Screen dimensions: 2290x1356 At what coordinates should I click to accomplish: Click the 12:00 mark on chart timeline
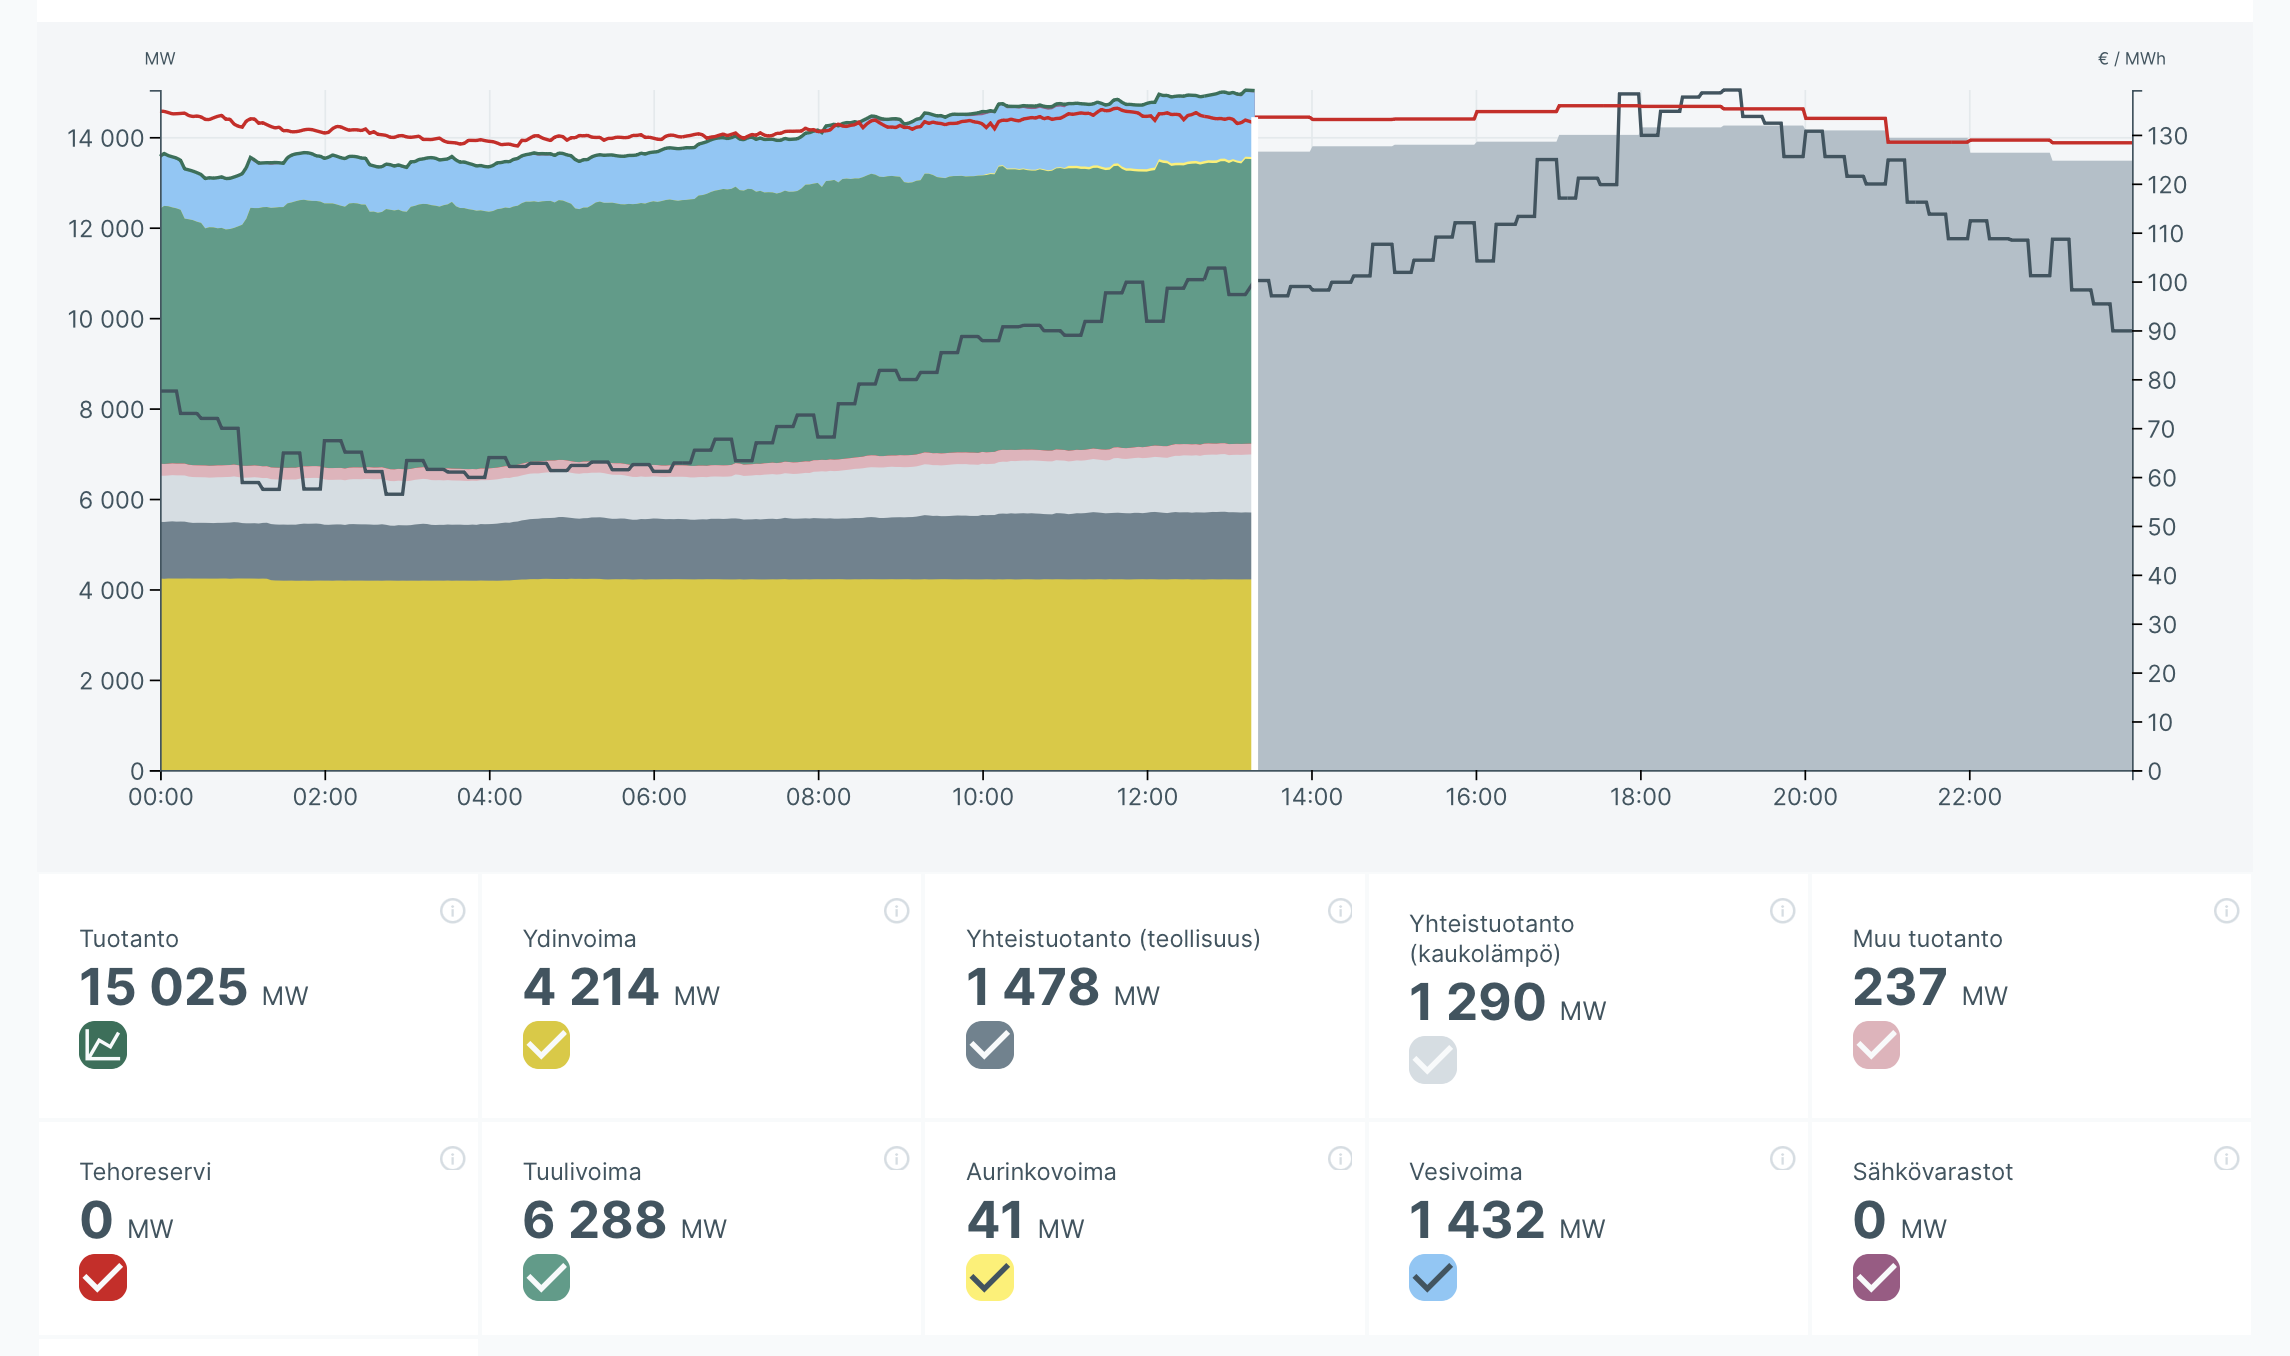pos(1147,797)
